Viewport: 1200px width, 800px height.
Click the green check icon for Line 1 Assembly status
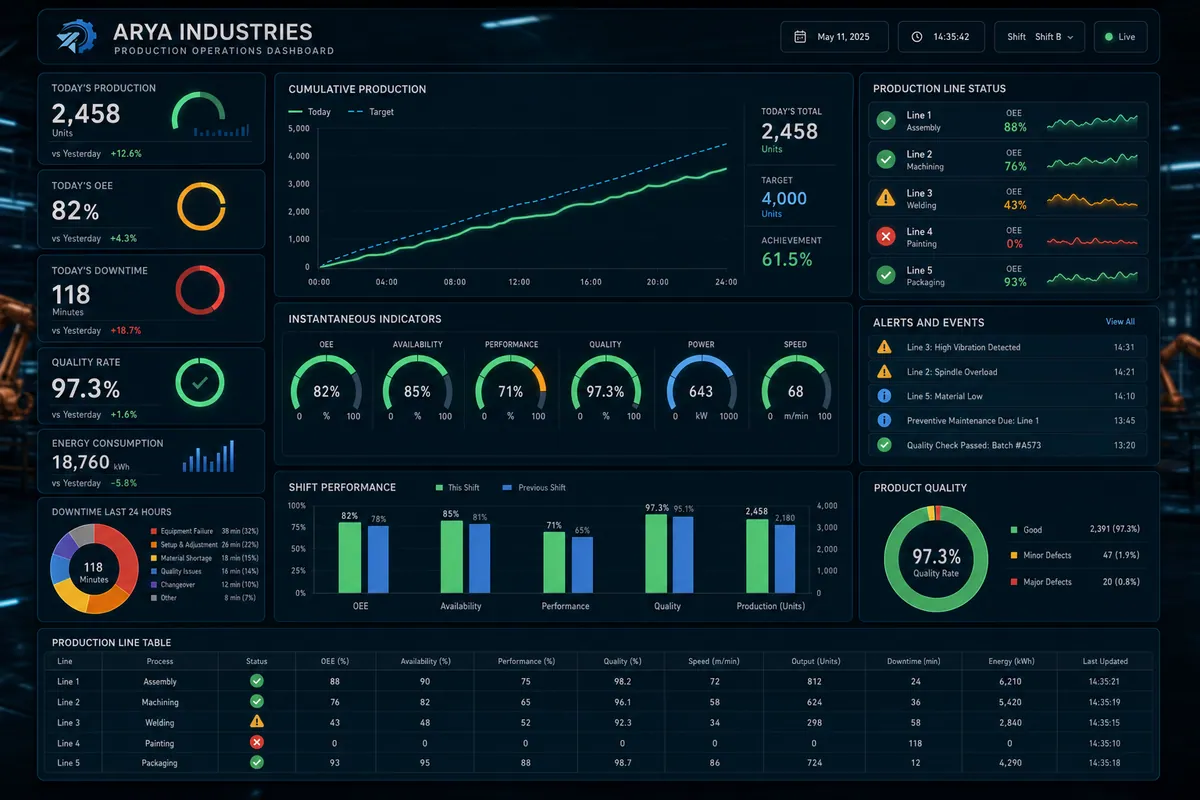(x=885, y=121)
